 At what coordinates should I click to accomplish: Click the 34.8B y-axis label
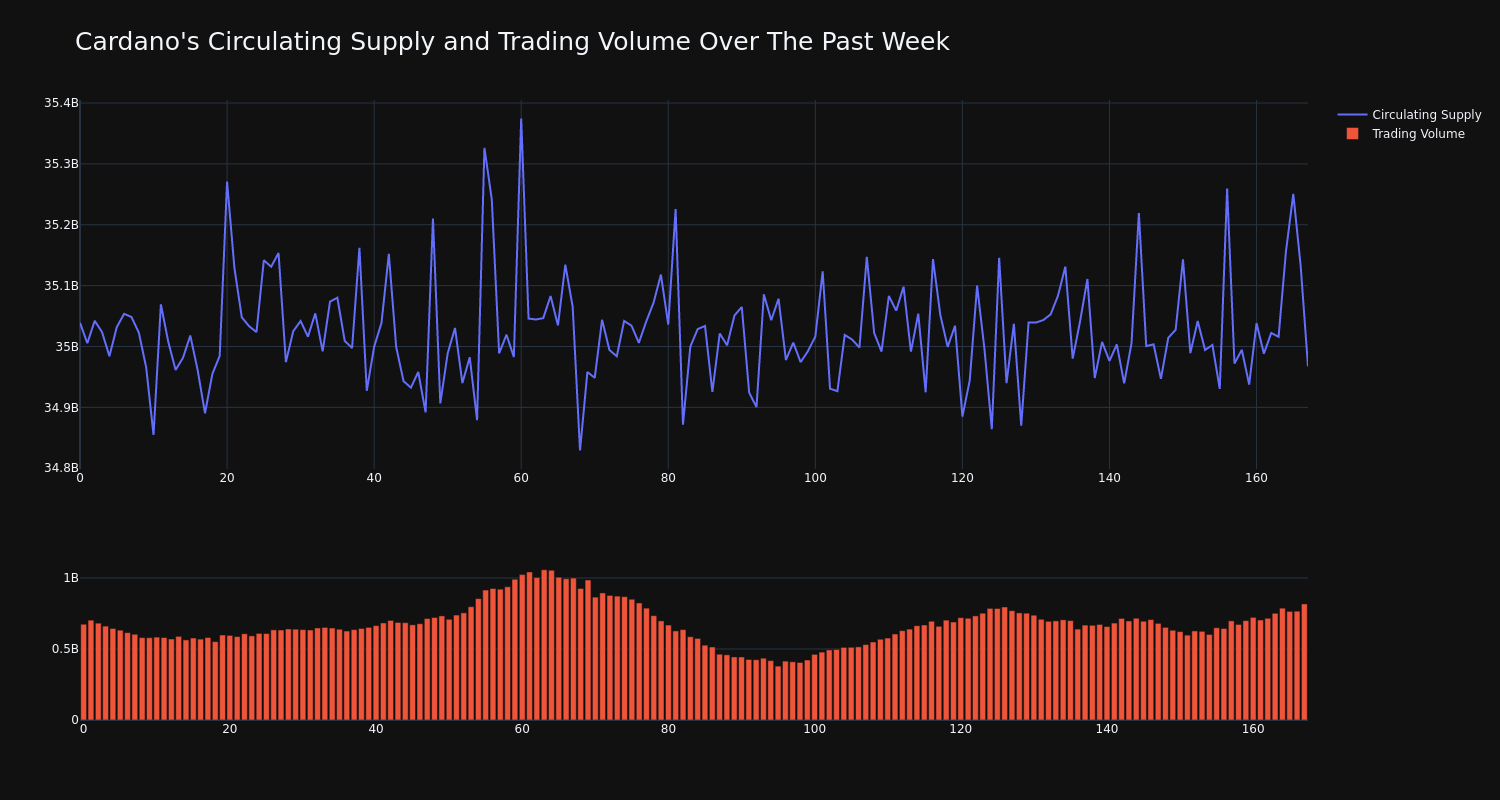(x=61, y=468)
